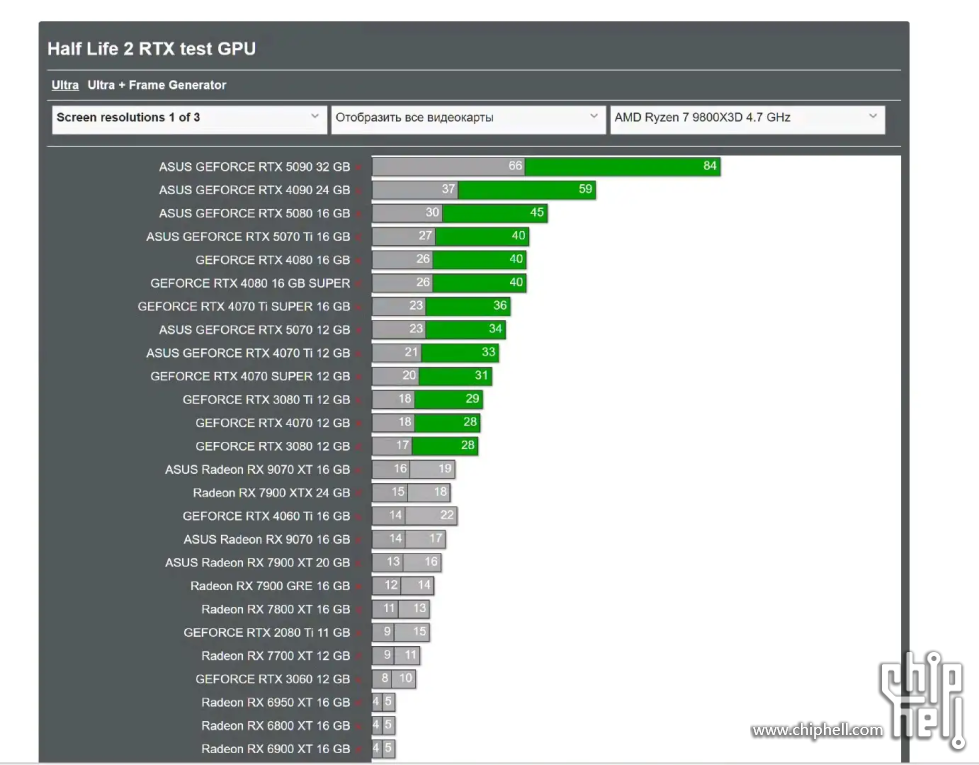The image size is (979, 765).
Task: Select the Radeon RX 7800 XT 16 GB label
Action: tap(276, 610)
